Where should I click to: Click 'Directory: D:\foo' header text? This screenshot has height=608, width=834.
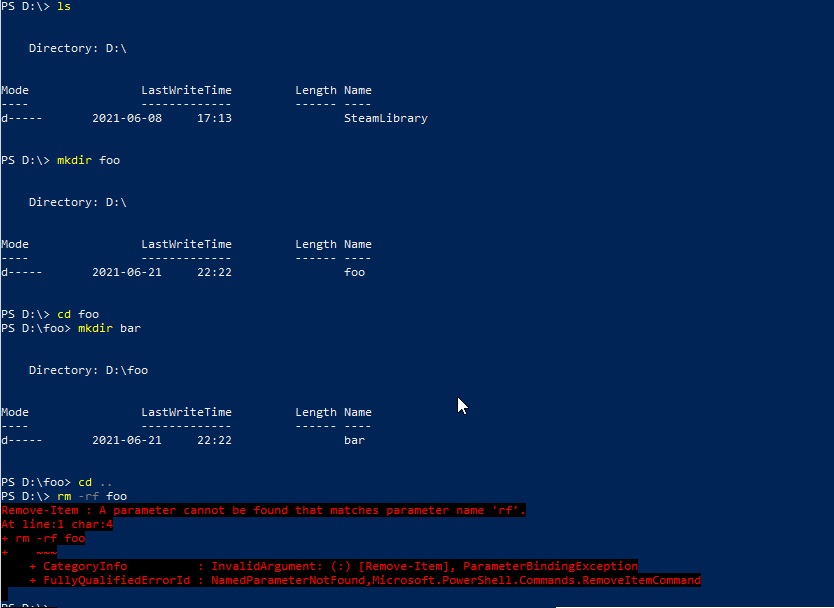(x=88, y=370)
